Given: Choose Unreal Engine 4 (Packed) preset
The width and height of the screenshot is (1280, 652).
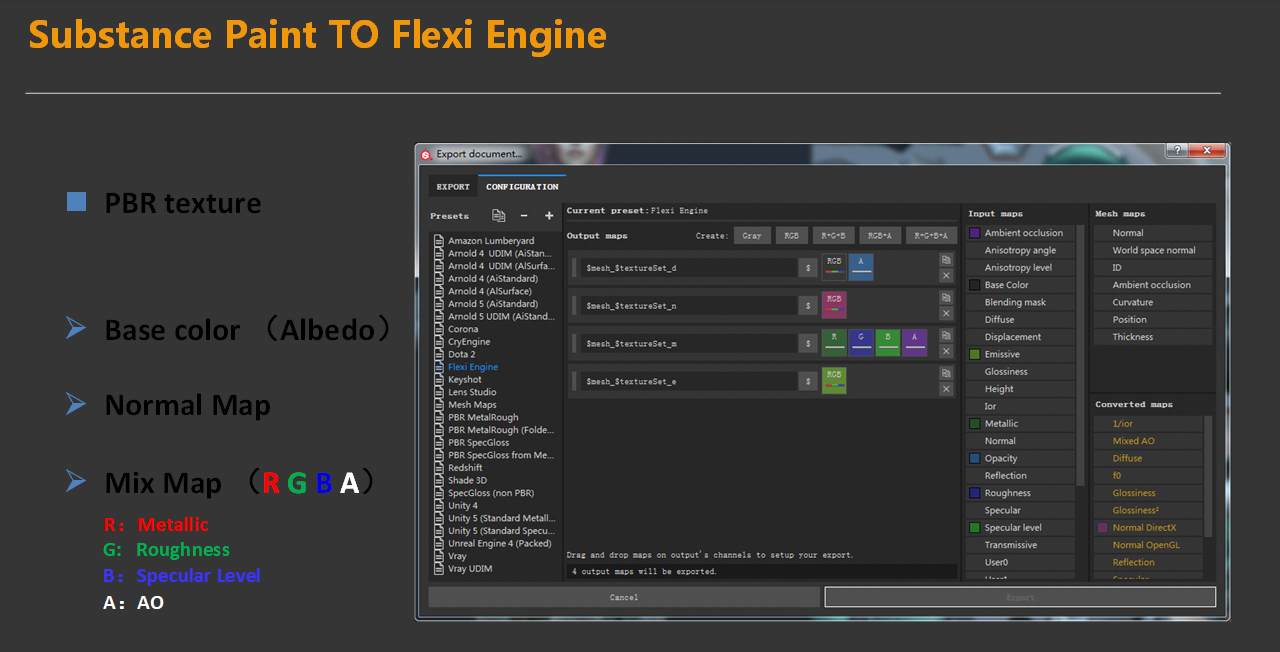Looking at the screenshot, I should pyautogui.click(x=499, y=543).
